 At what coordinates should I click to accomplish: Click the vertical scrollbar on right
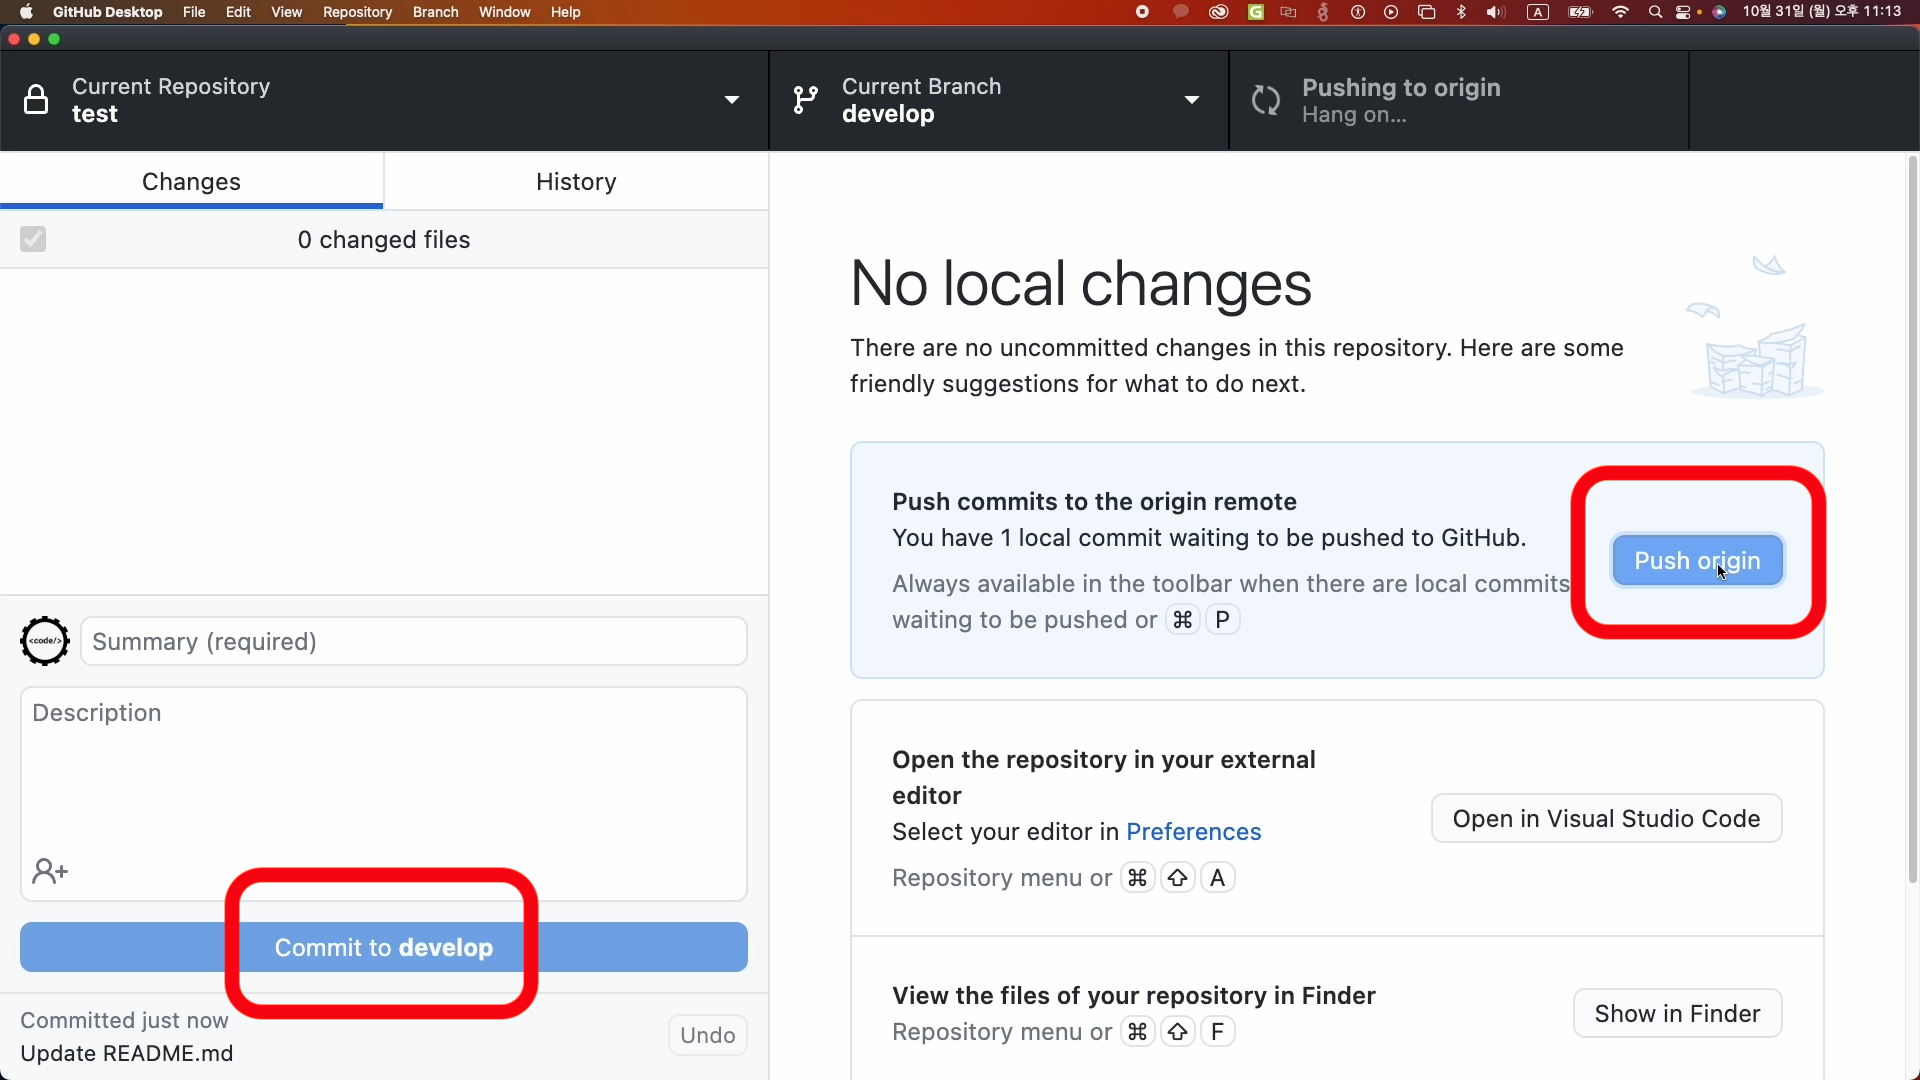pos(1912,520)
